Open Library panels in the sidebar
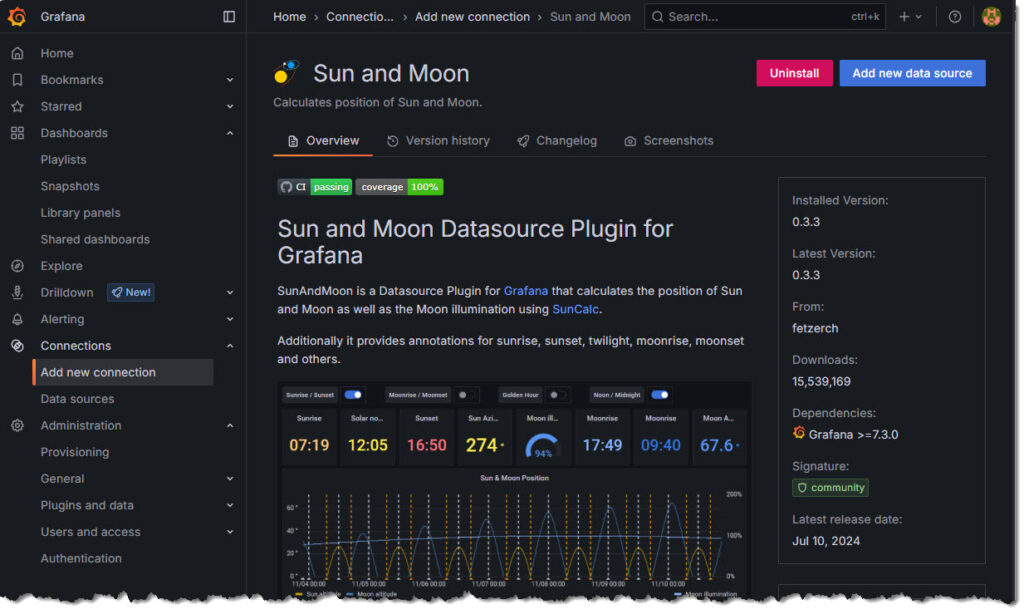Screen dimensions: 1024x614 tap(80, 213)
